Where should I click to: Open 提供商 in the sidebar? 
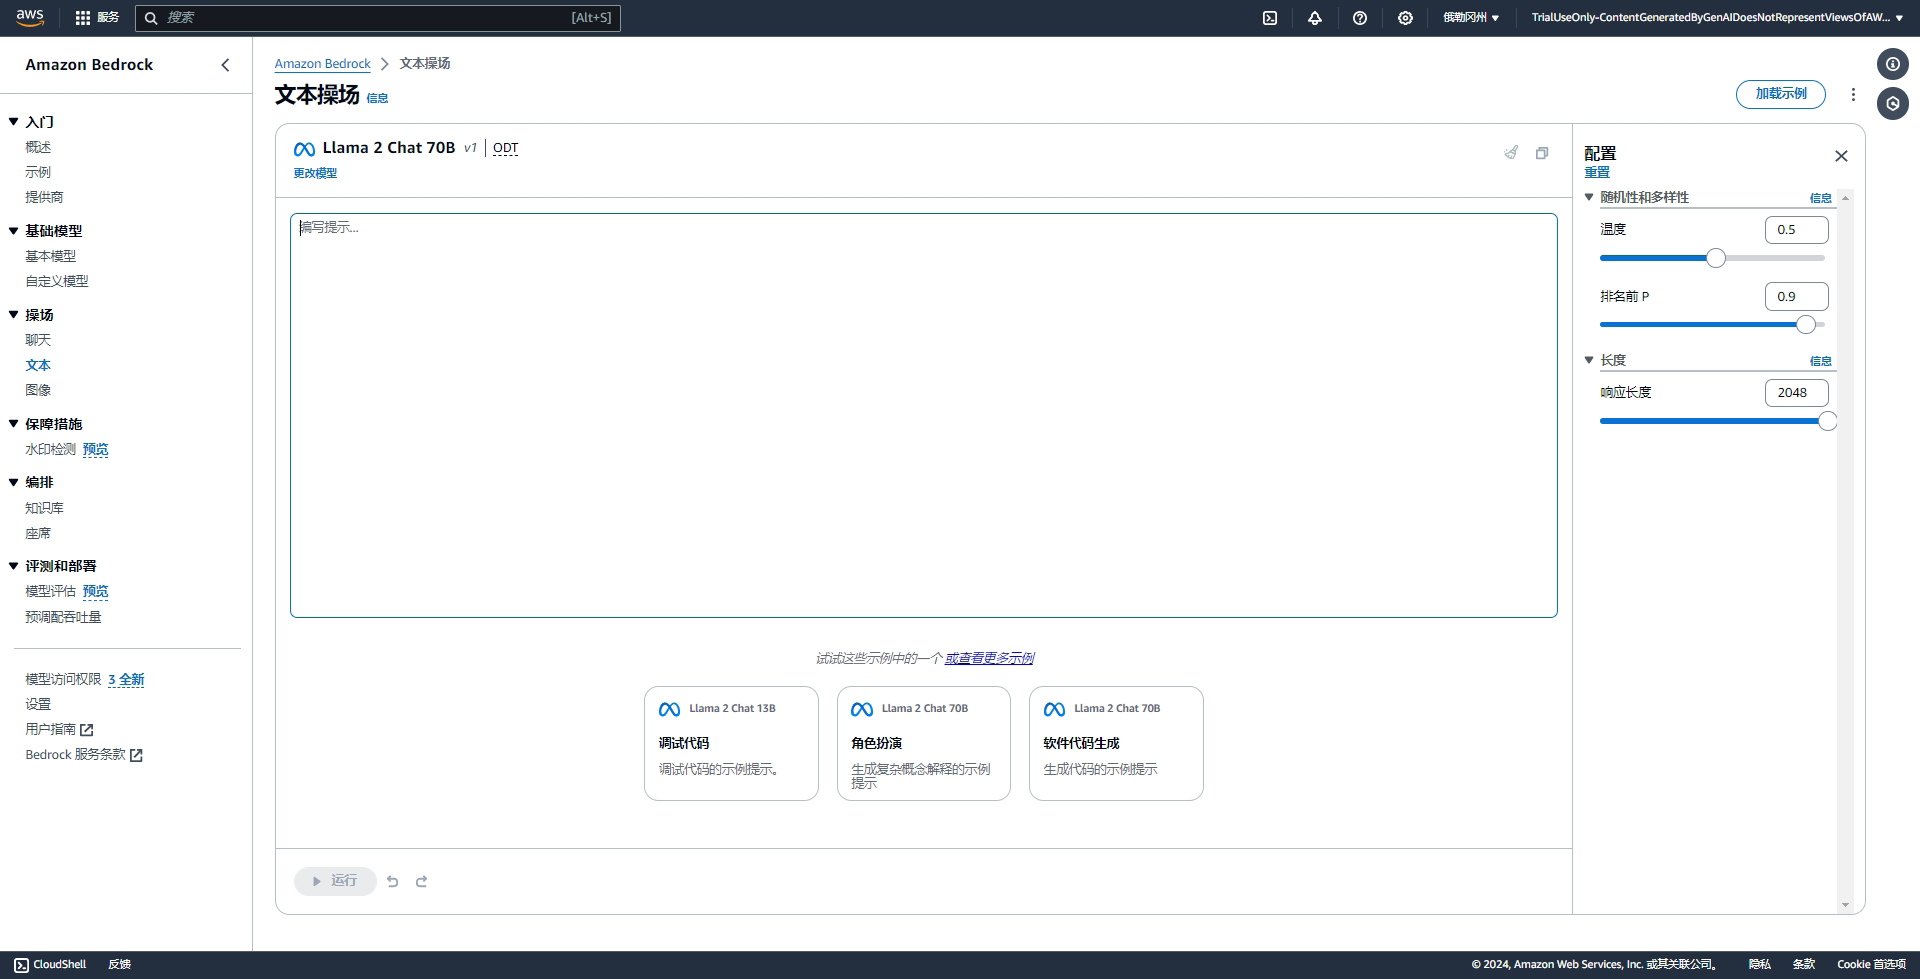[44, 197]
